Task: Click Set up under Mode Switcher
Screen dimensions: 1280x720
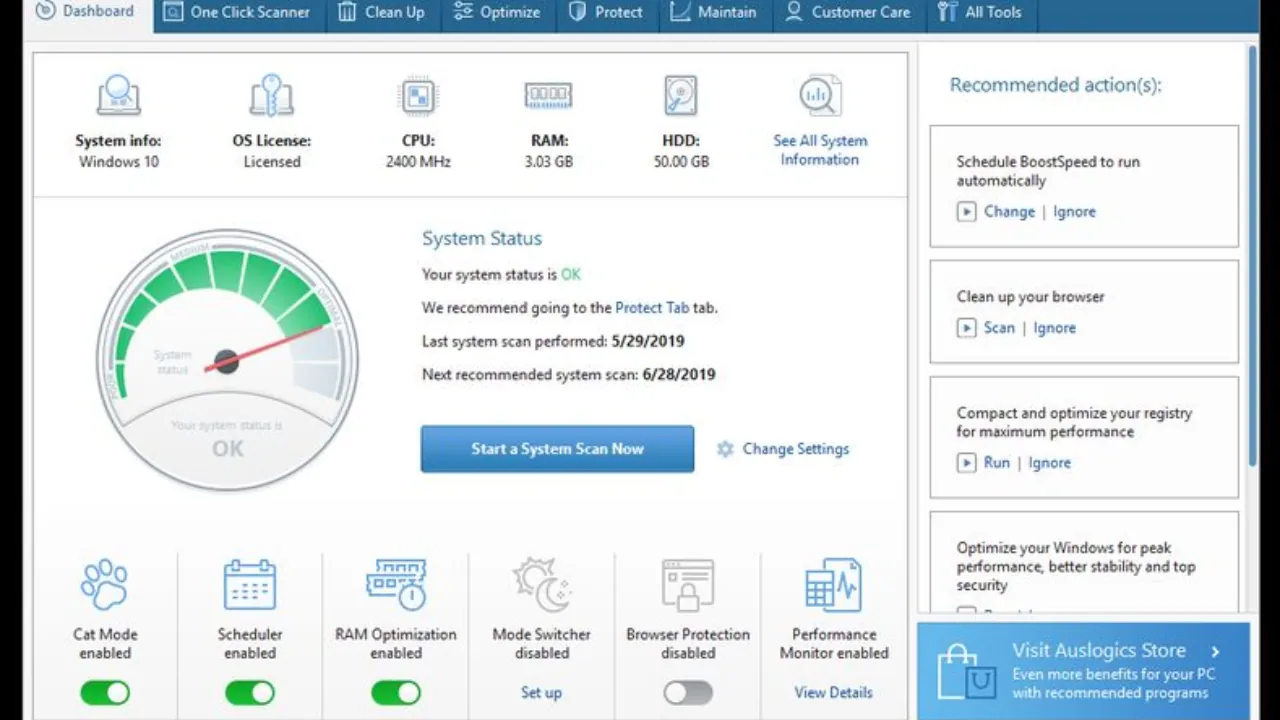Action: tap(541, 692)
